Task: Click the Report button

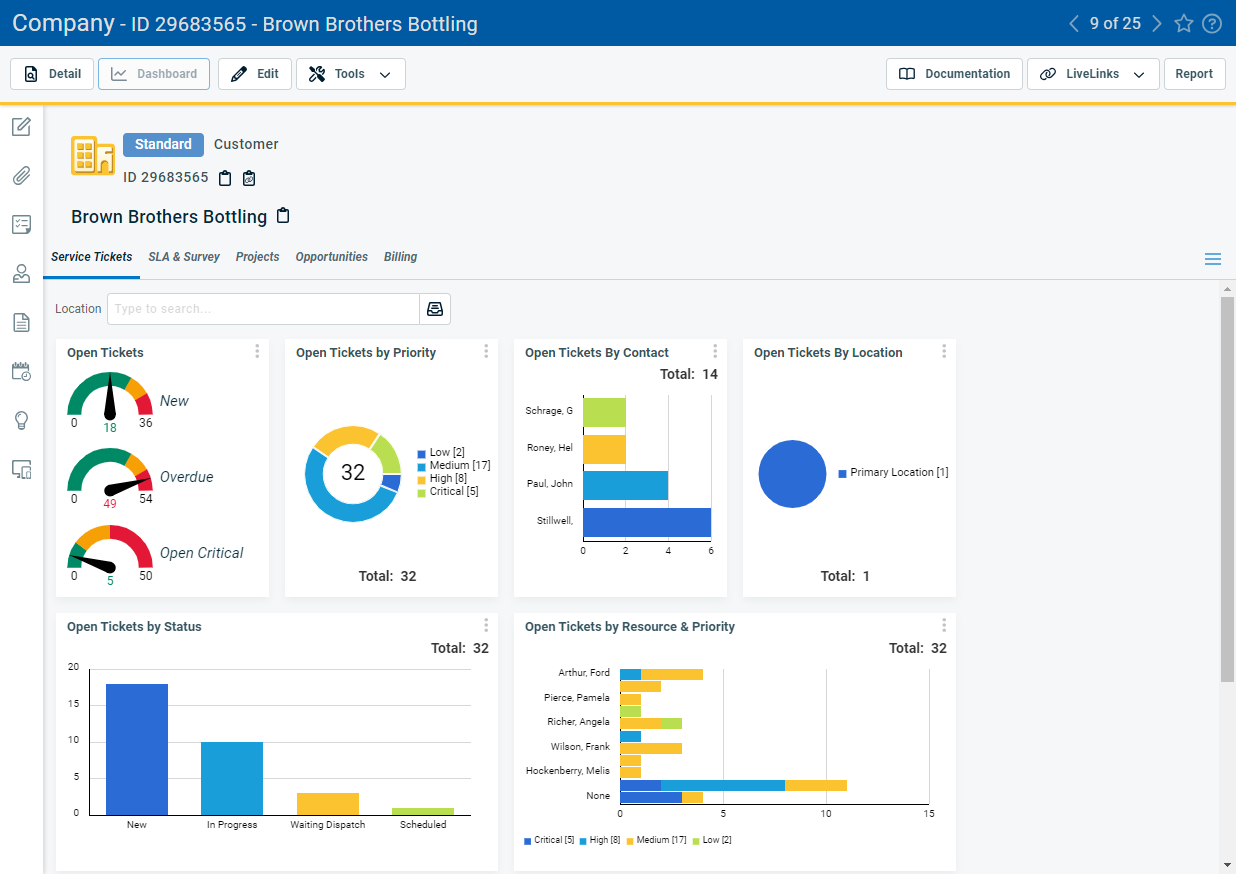Action: coord(1194,74)
